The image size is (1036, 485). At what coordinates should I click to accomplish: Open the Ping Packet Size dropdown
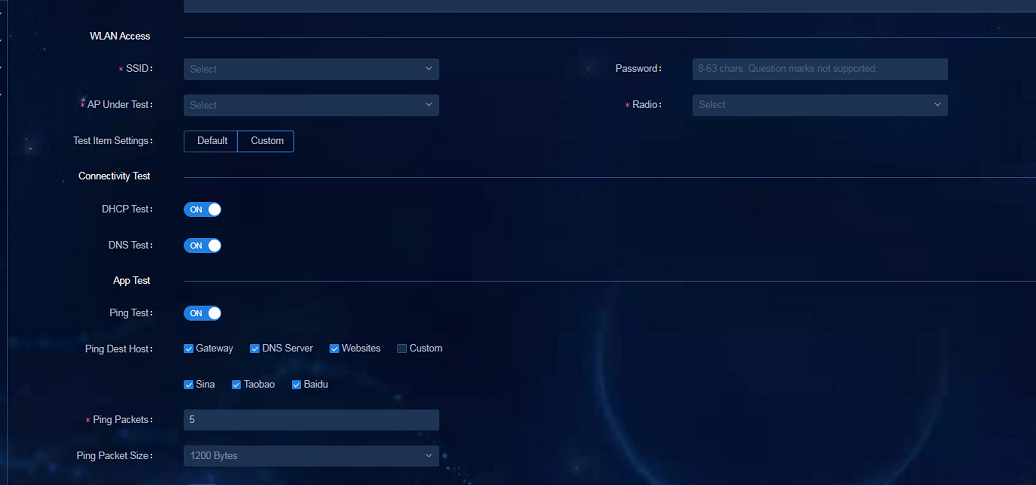311,456
